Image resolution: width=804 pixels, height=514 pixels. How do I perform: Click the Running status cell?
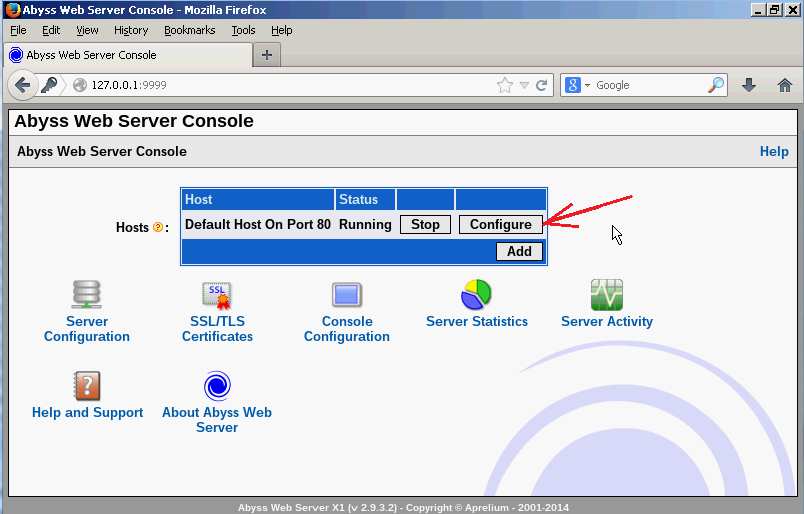pyautogui.click(x=365, y=225)
